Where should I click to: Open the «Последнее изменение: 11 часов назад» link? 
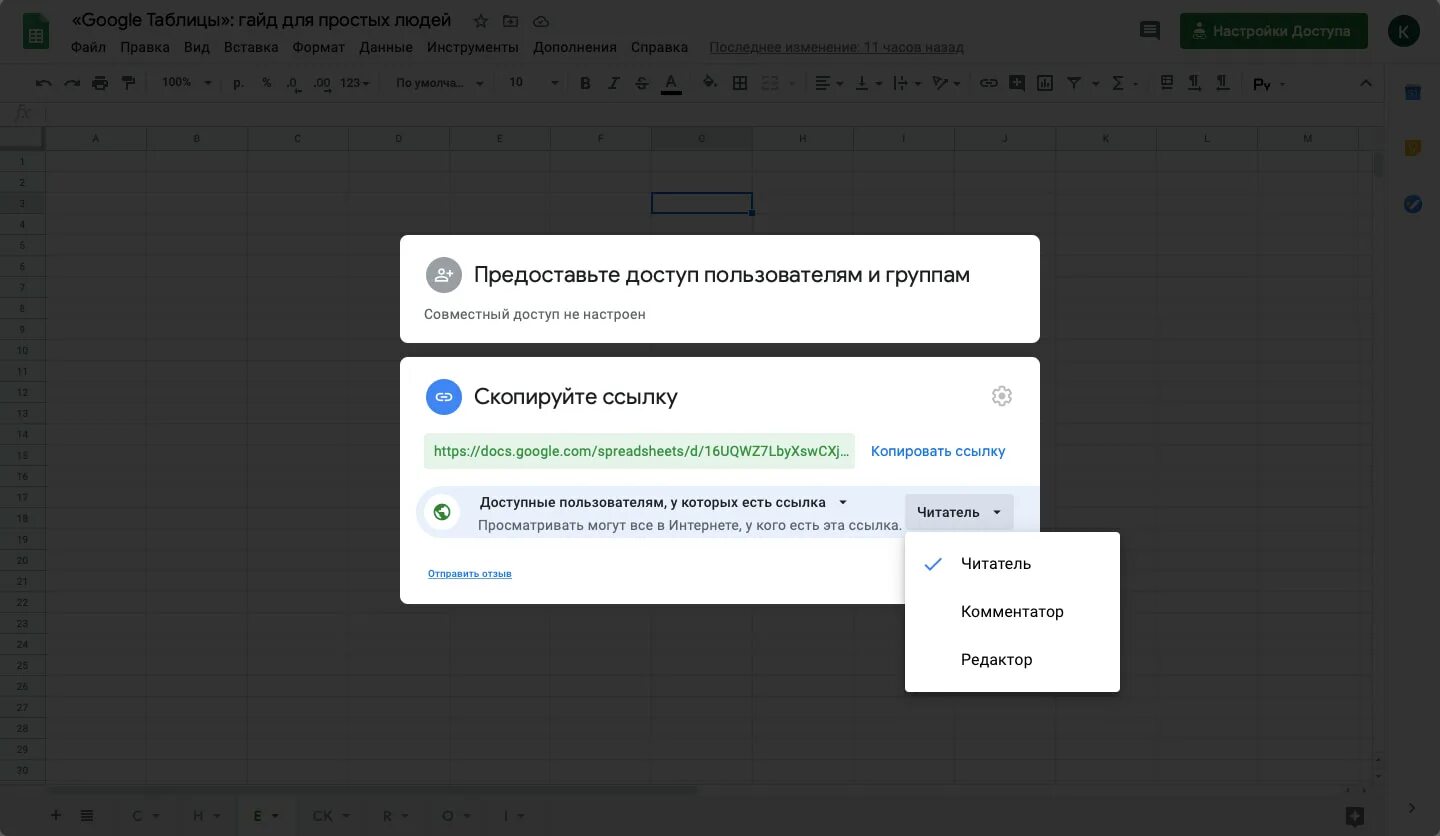[x=837, y=47]
